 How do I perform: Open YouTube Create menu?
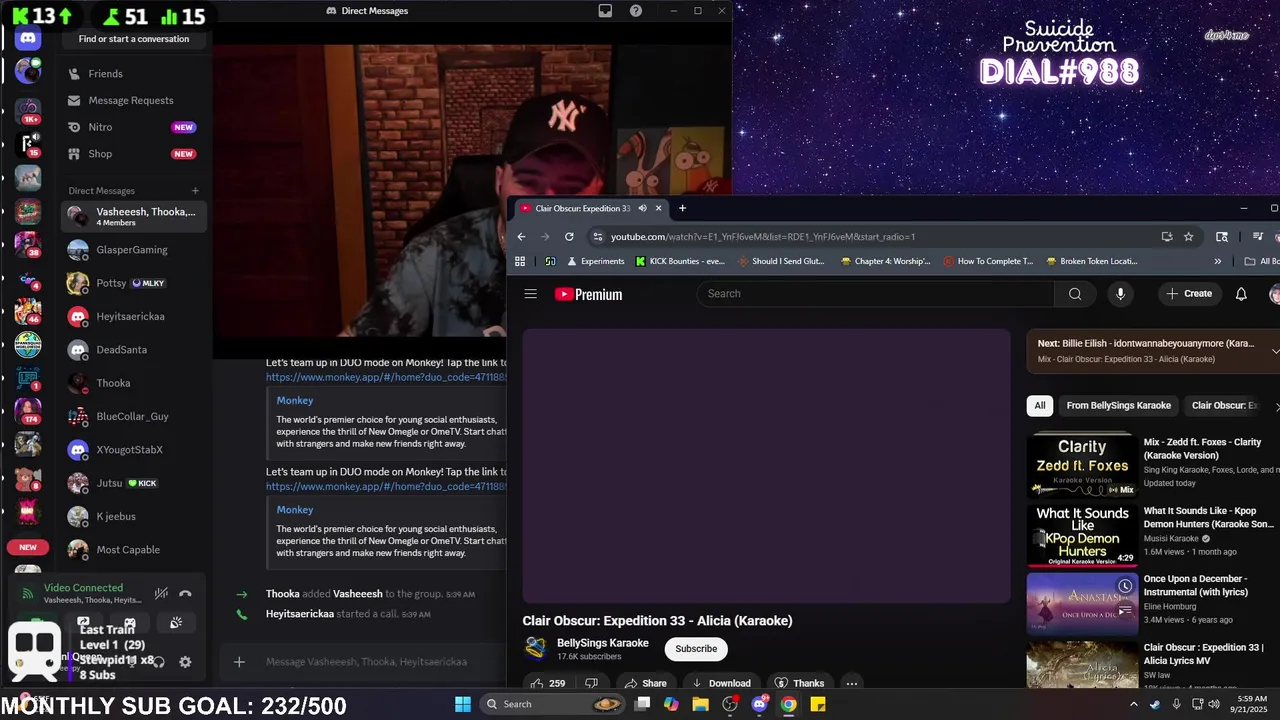pyautogui.click(x=1188, y=294)
